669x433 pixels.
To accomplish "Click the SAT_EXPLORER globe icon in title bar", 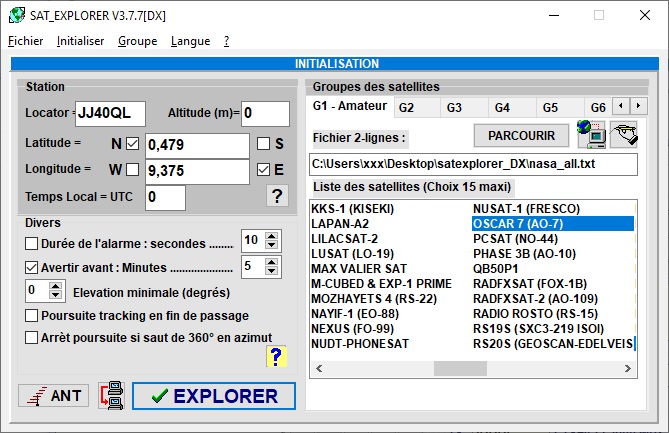I will tap(17, 15).
